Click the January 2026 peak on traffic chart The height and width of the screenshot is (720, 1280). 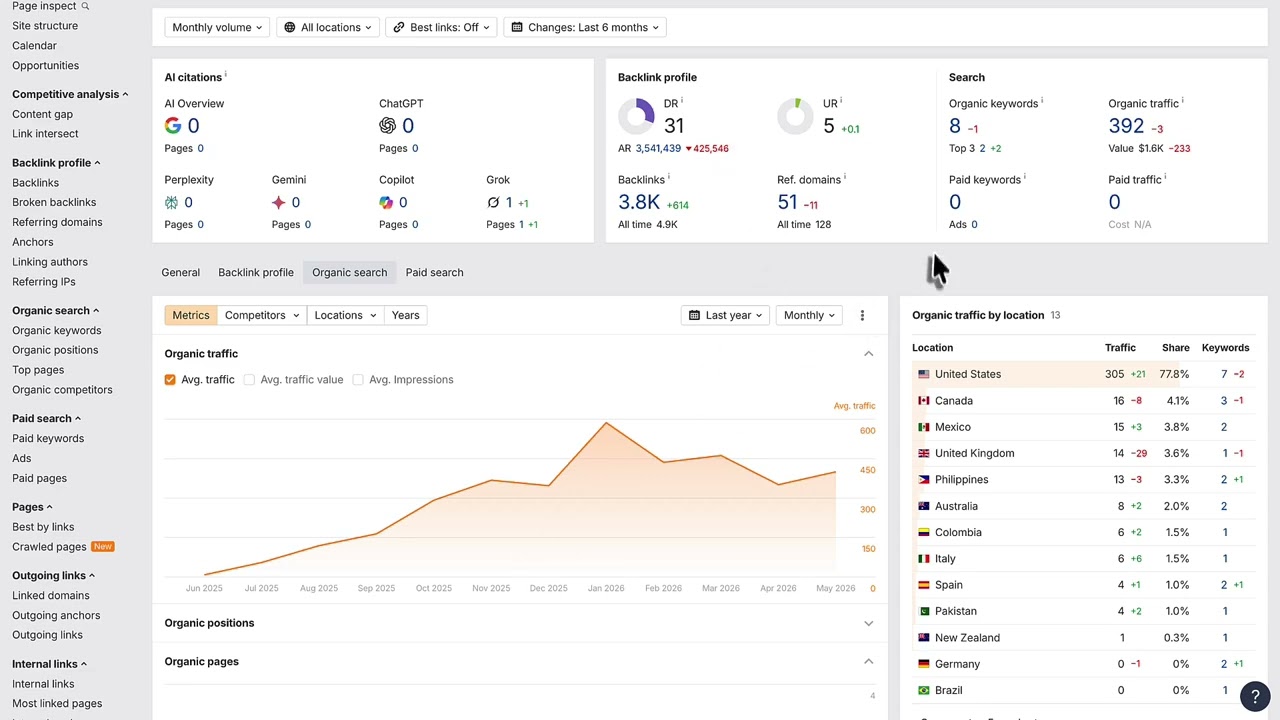coord(606,423)
